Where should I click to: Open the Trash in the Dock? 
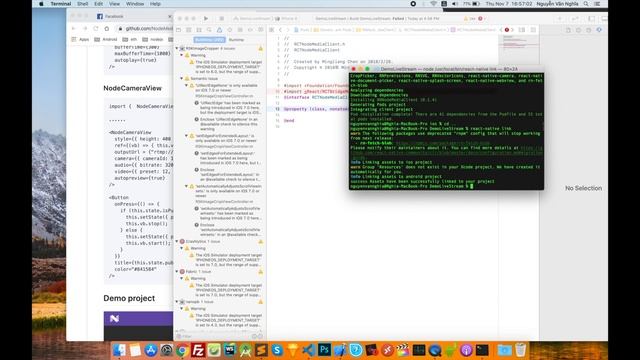click(x=520, y=350)
